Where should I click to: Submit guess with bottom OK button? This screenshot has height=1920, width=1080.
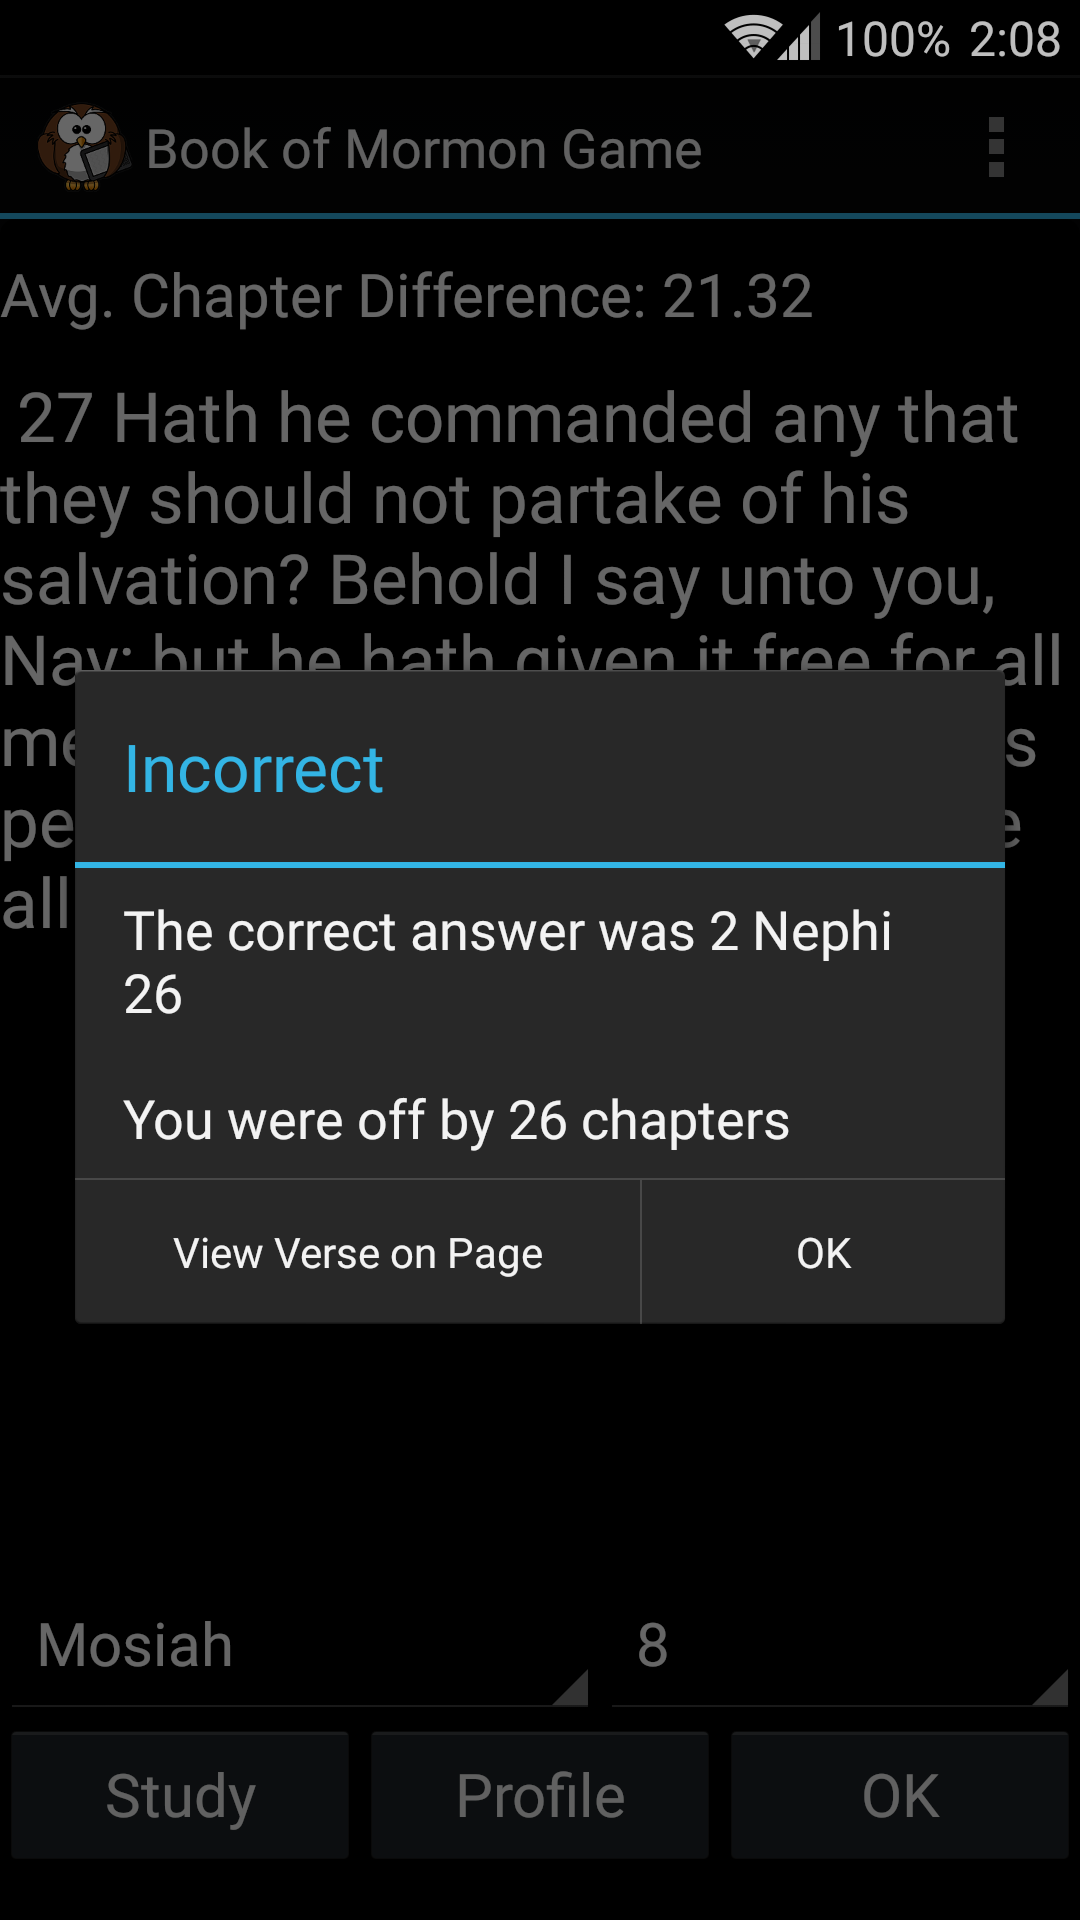coord(900,1795)
